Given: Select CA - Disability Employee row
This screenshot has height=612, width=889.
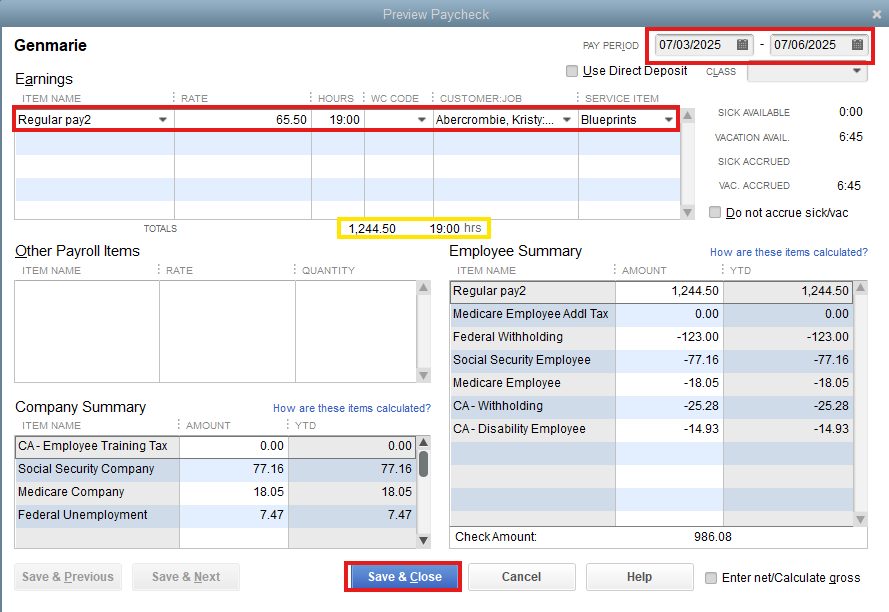Looking at the screenshot, I should (651, 429).
